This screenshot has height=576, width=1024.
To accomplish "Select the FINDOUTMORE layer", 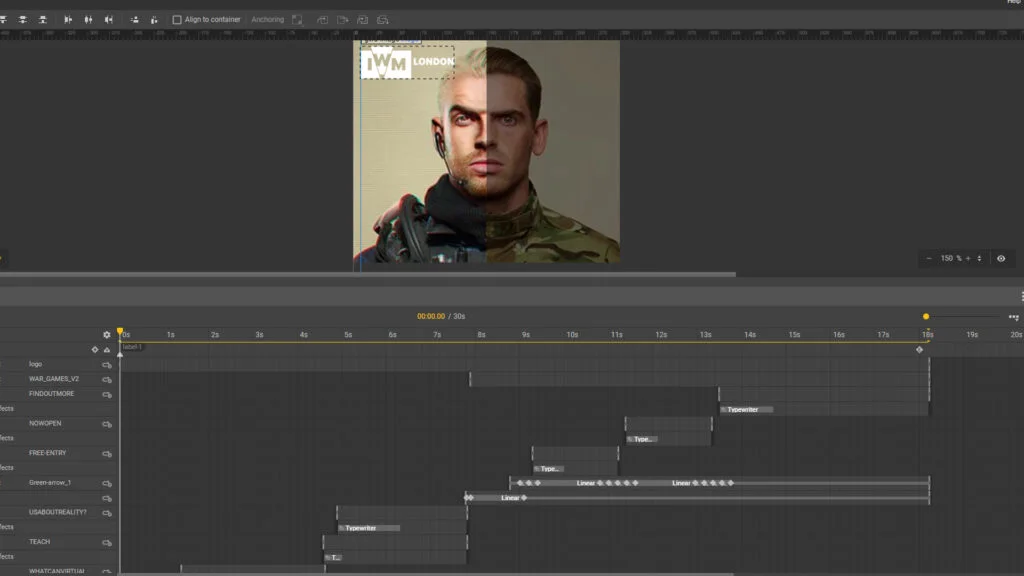I will (52, 394).
